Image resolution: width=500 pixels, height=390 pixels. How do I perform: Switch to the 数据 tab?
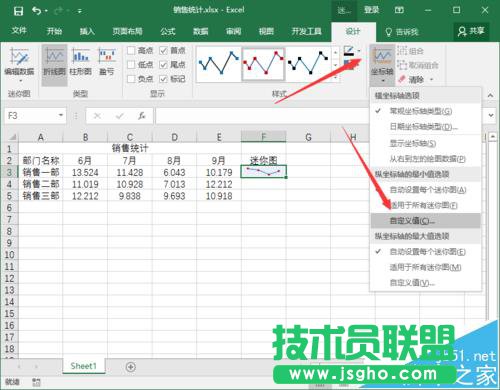(201, 31)
